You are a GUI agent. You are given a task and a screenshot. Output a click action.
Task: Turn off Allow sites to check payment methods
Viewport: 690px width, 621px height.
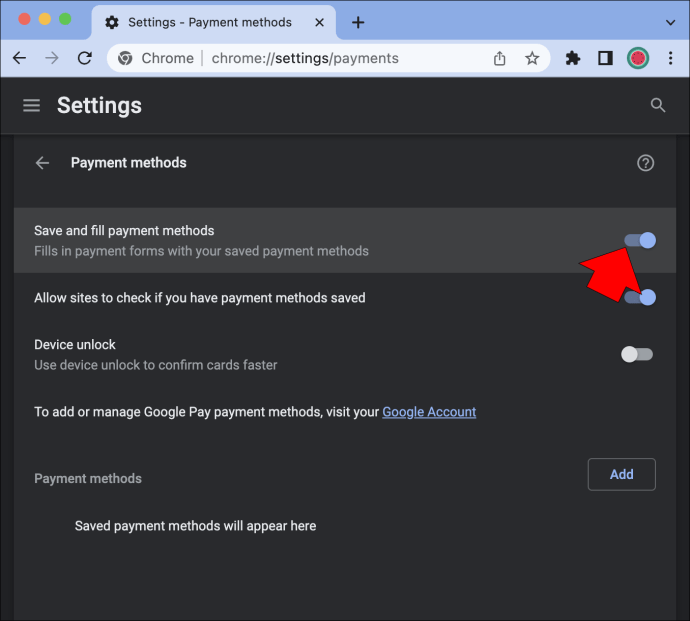[641, 298]
